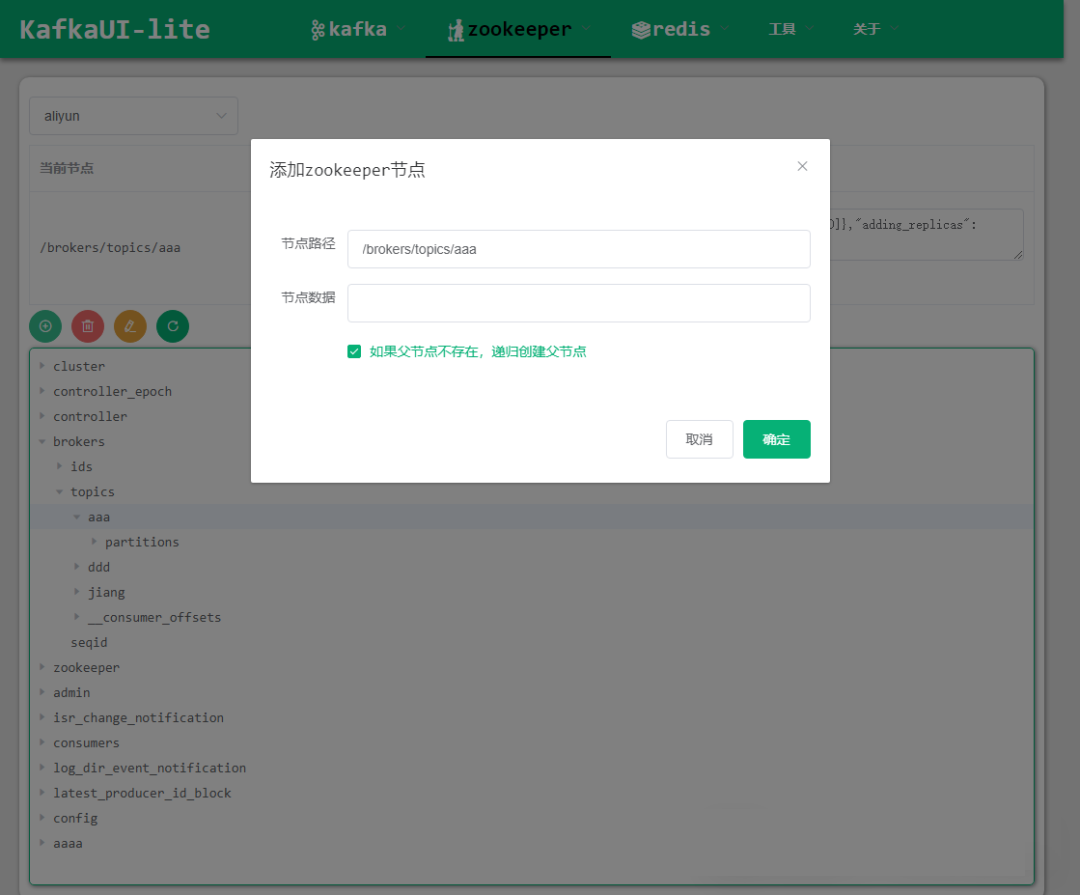Screen dimensions: 1080x895
Task: Click the node data textarea with adding_replicas
Action: (x=926, y=234)
